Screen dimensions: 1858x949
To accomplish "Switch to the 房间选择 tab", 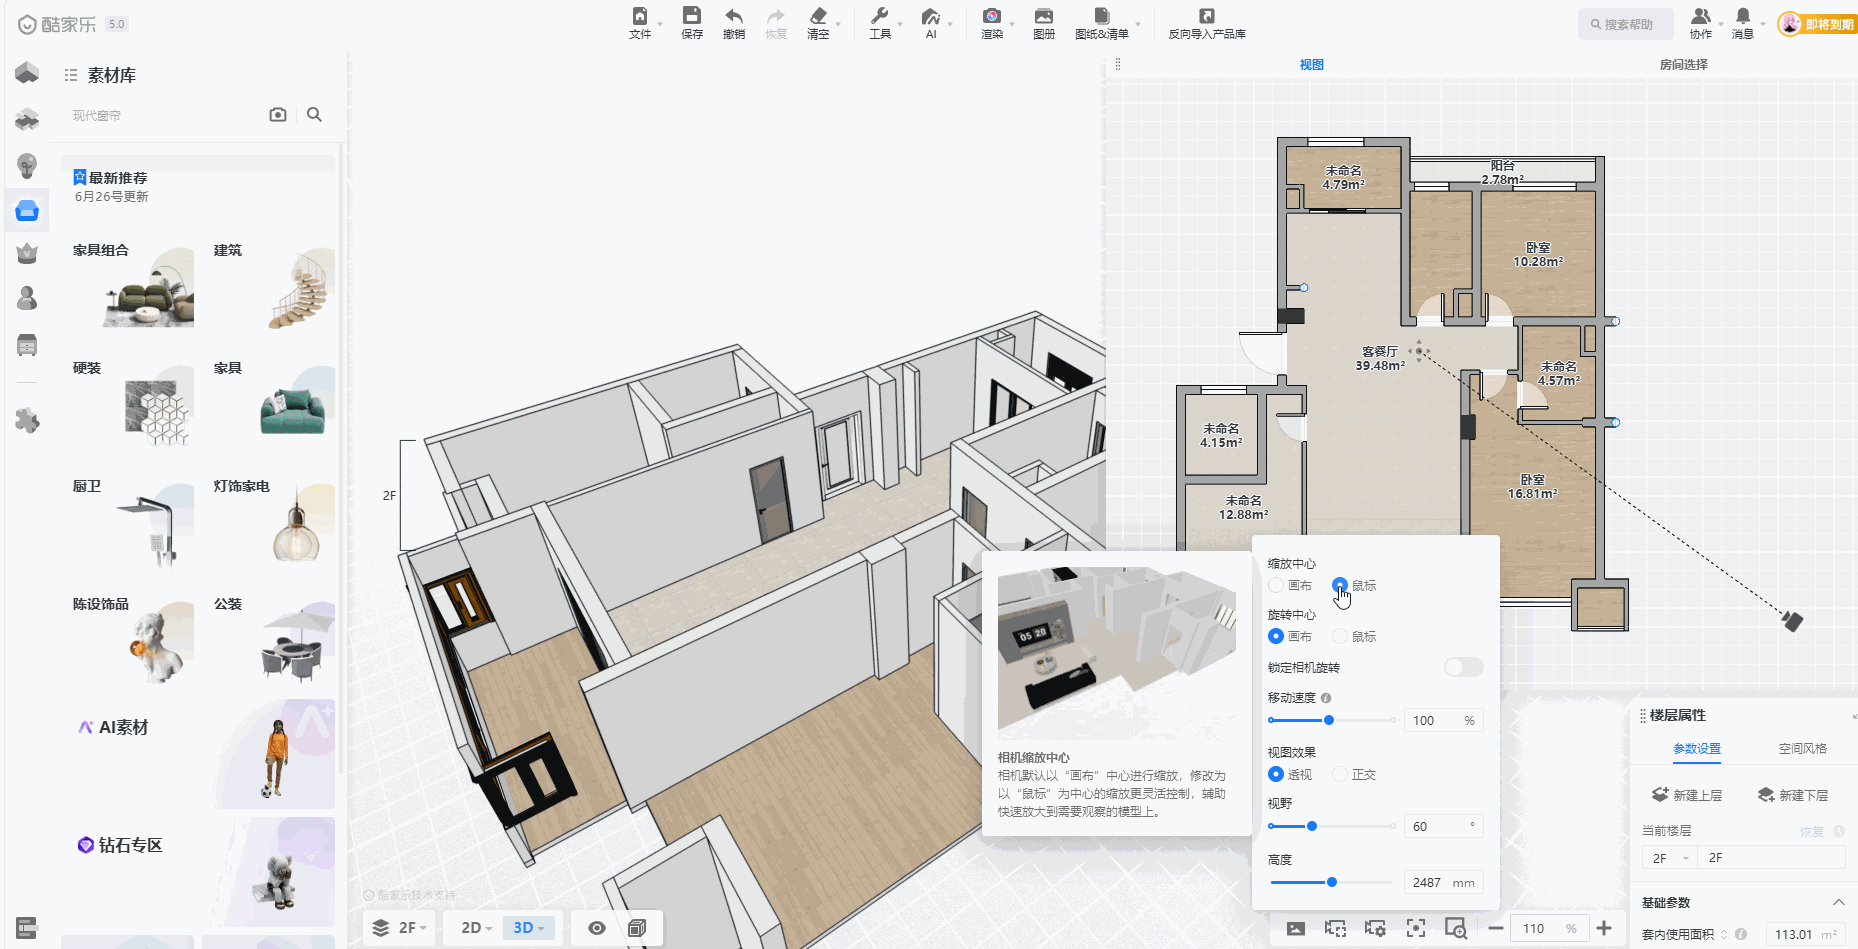I will [x=1683, y=64].
